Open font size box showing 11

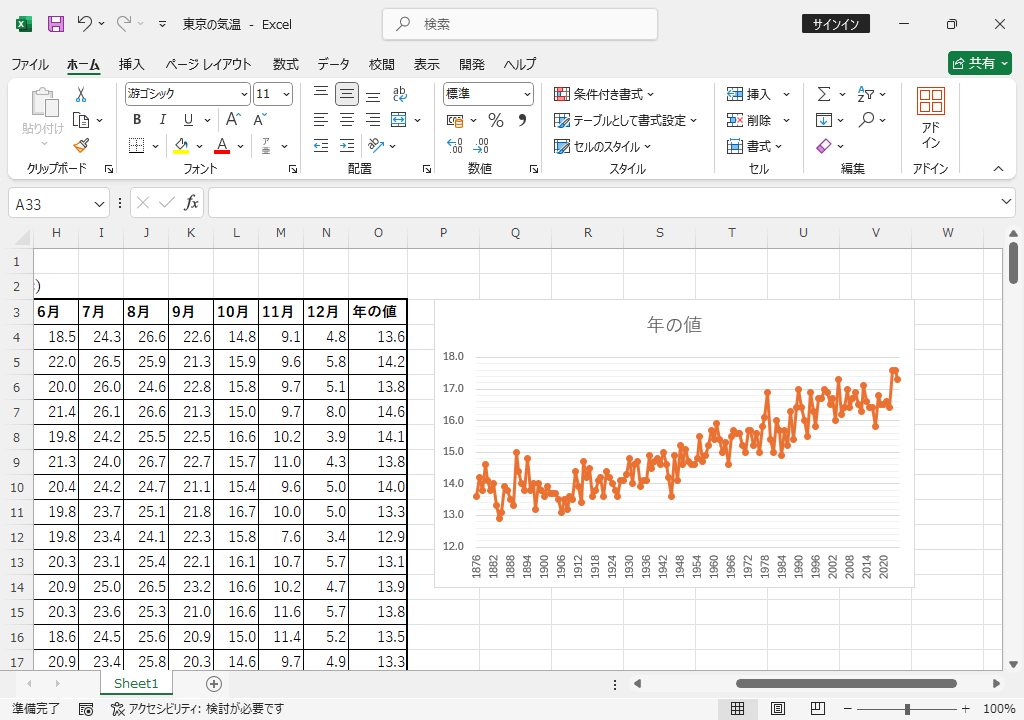[273, 94]
